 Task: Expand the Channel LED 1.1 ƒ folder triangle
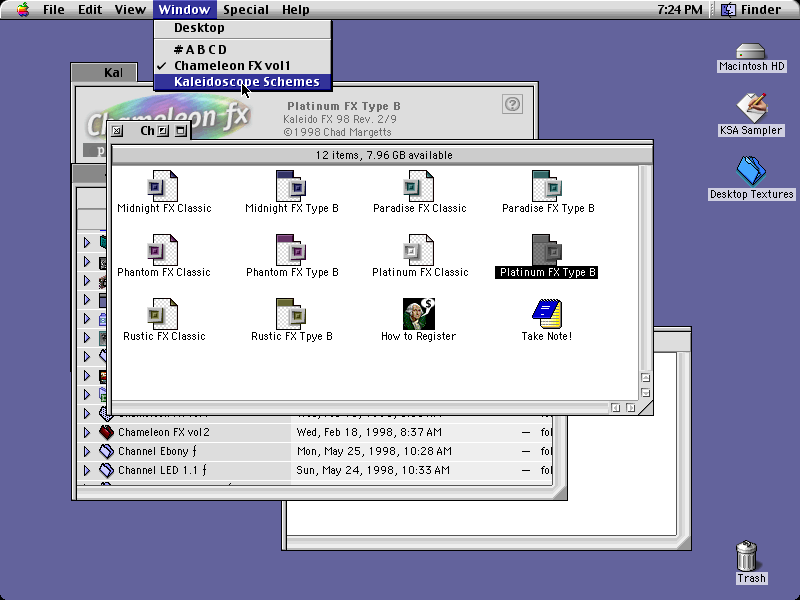[x=87, y=470]
